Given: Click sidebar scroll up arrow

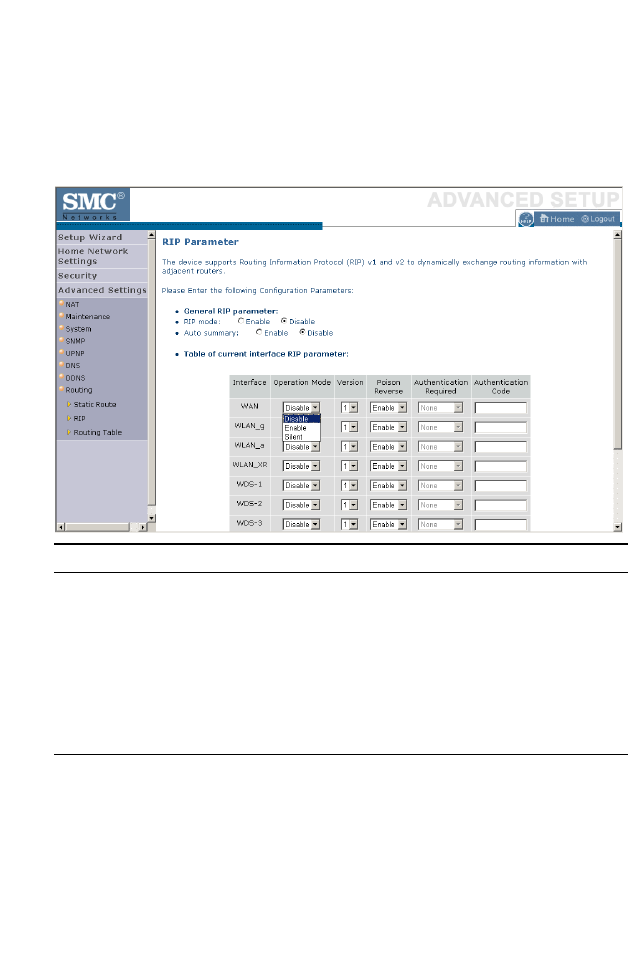Looking at the screenshot, I should [x=151, y=236].
